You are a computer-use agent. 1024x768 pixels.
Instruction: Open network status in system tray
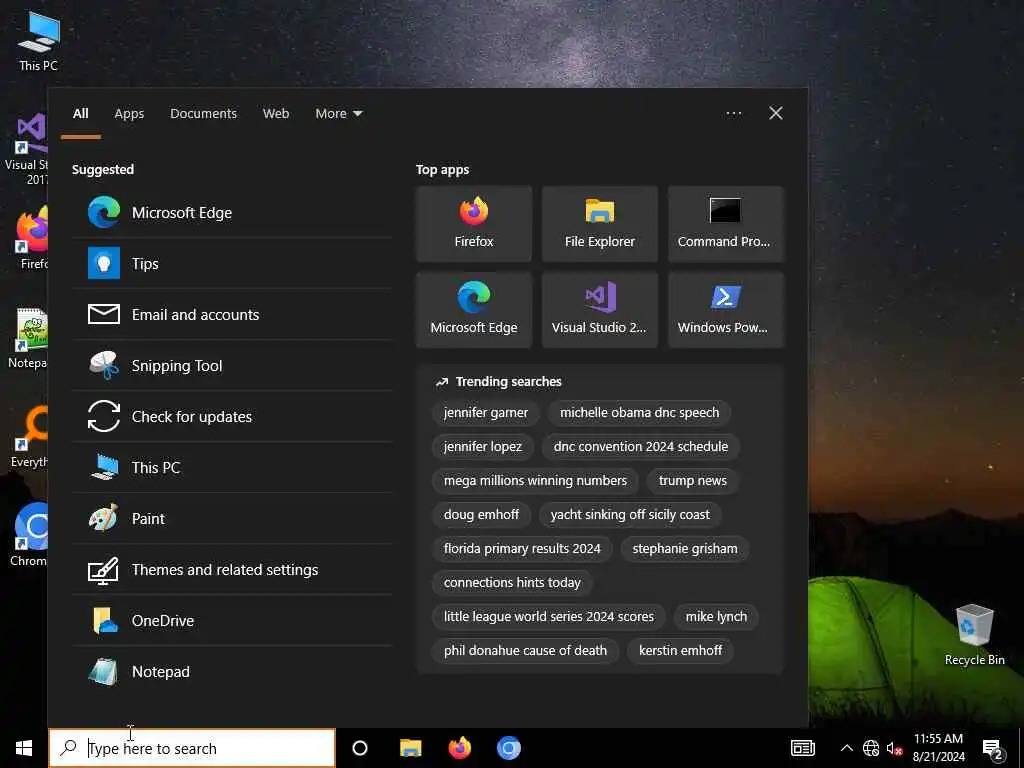tap(871, 748)
